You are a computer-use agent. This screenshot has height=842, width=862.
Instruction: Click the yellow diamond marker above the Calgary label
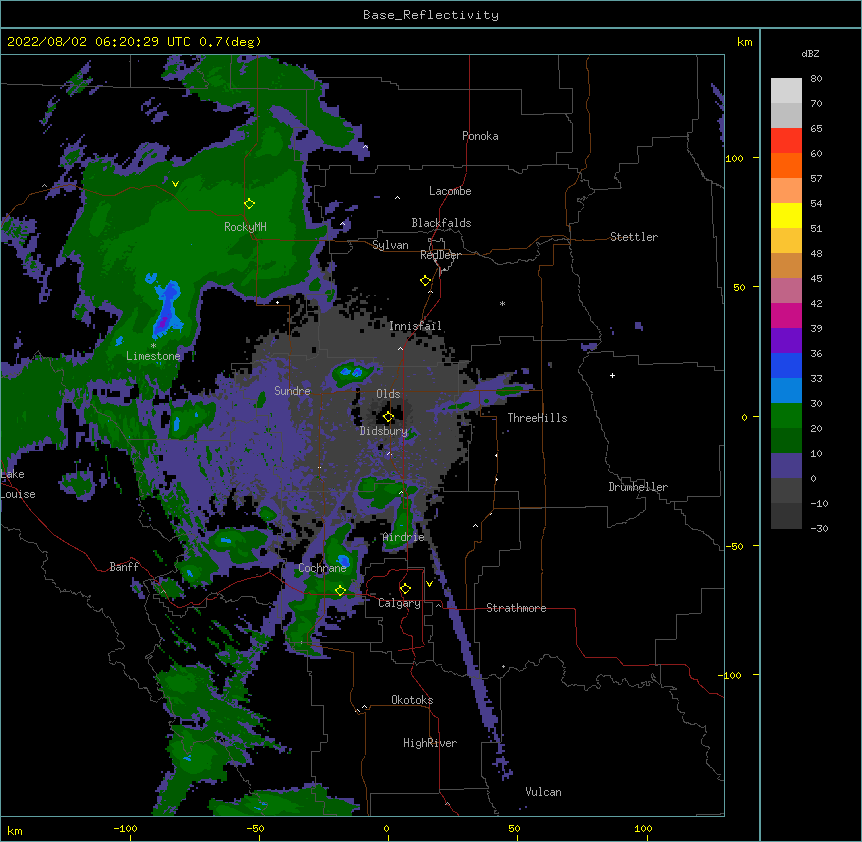click(405, 589)
